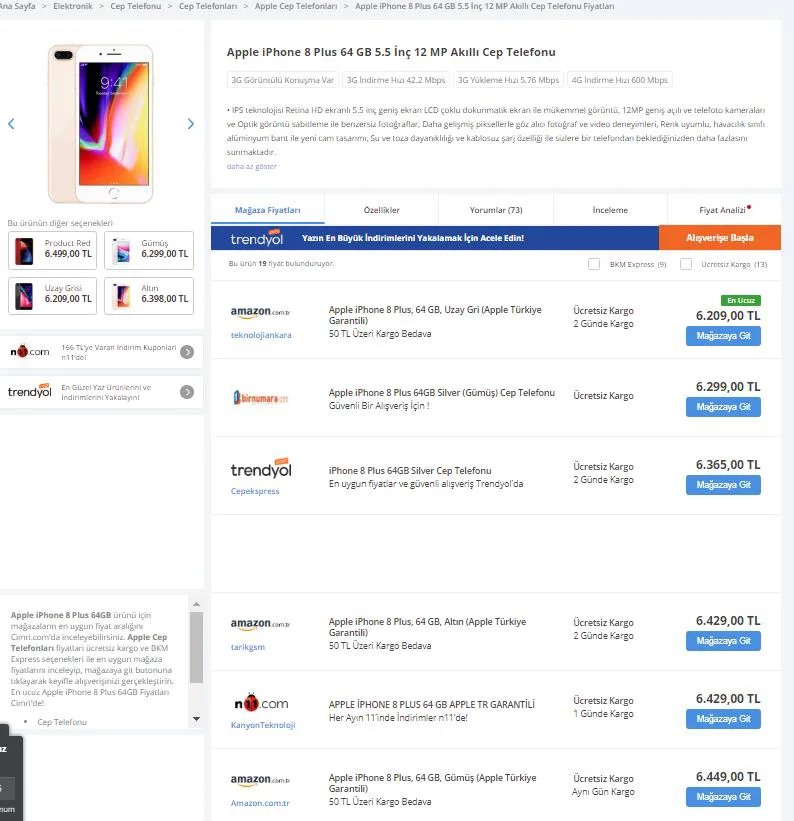Open the Amazon.com.tr seller link
The width and height of the screenshot is (794, 821).
[x=260, y=803]
